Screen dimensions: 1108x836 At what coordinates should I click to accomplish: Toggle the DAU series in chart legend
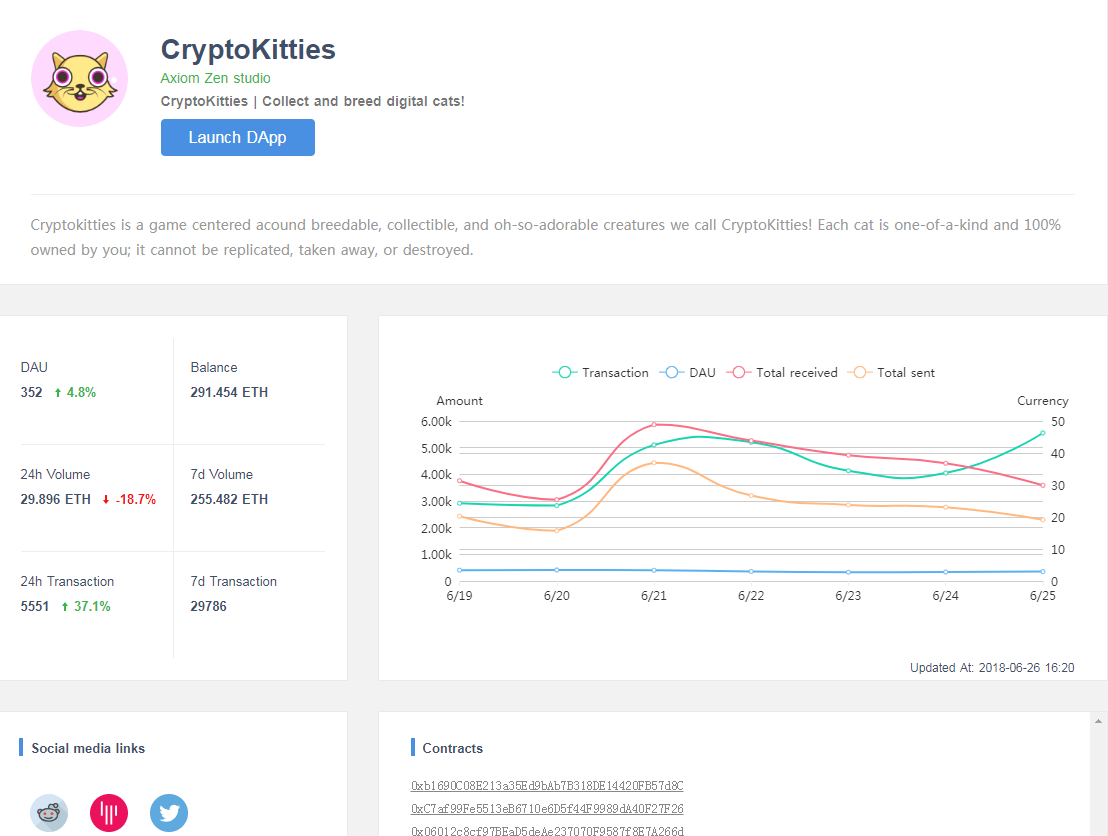(x=688, y=372)
